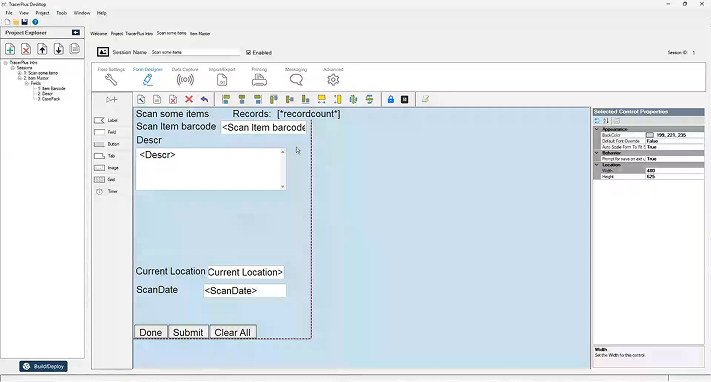Collapse the Location property group
Image resolution: width=711 pixels, height=382 pixels.
[597, 165]
